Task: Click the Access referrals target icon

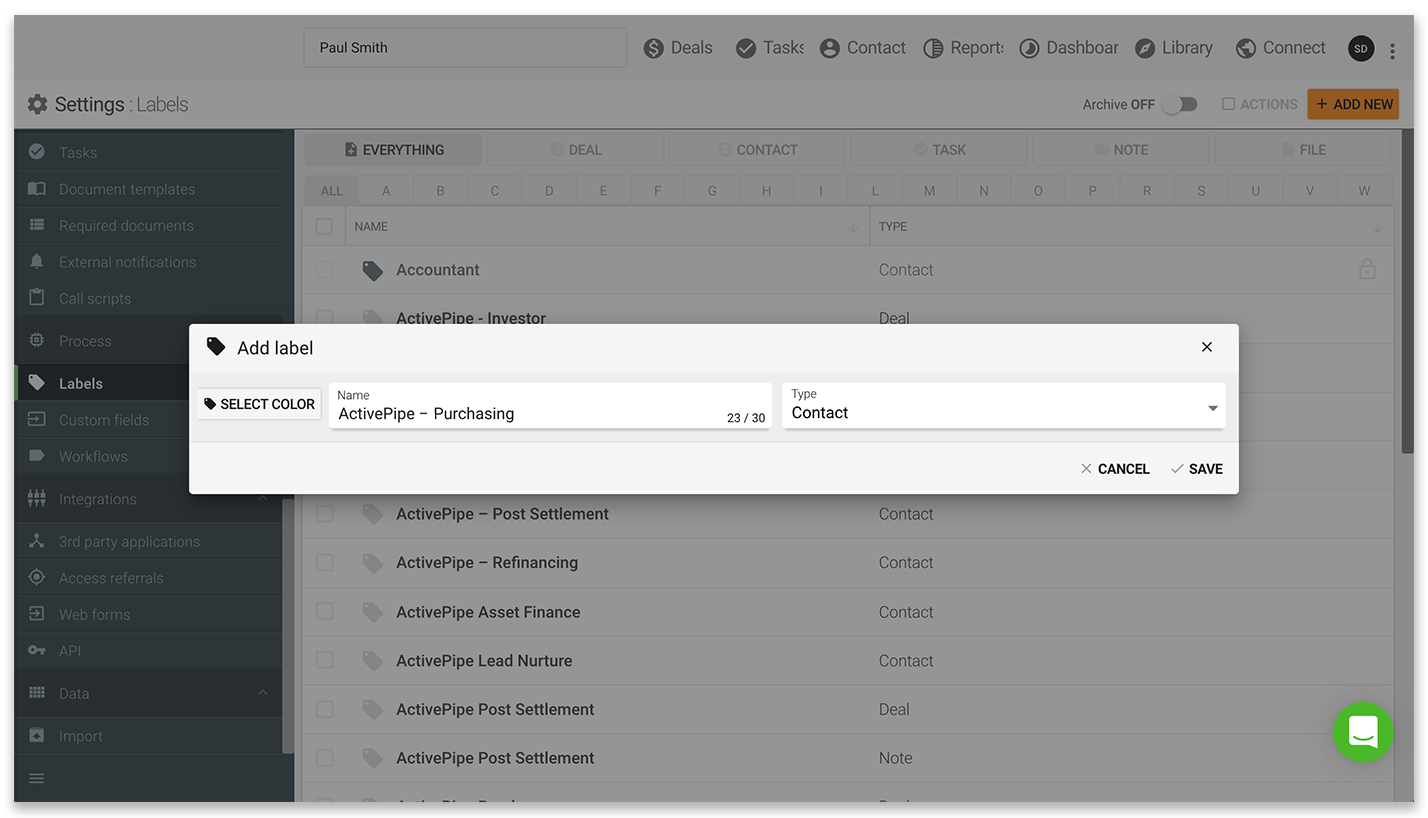Action: click(37, 577)
